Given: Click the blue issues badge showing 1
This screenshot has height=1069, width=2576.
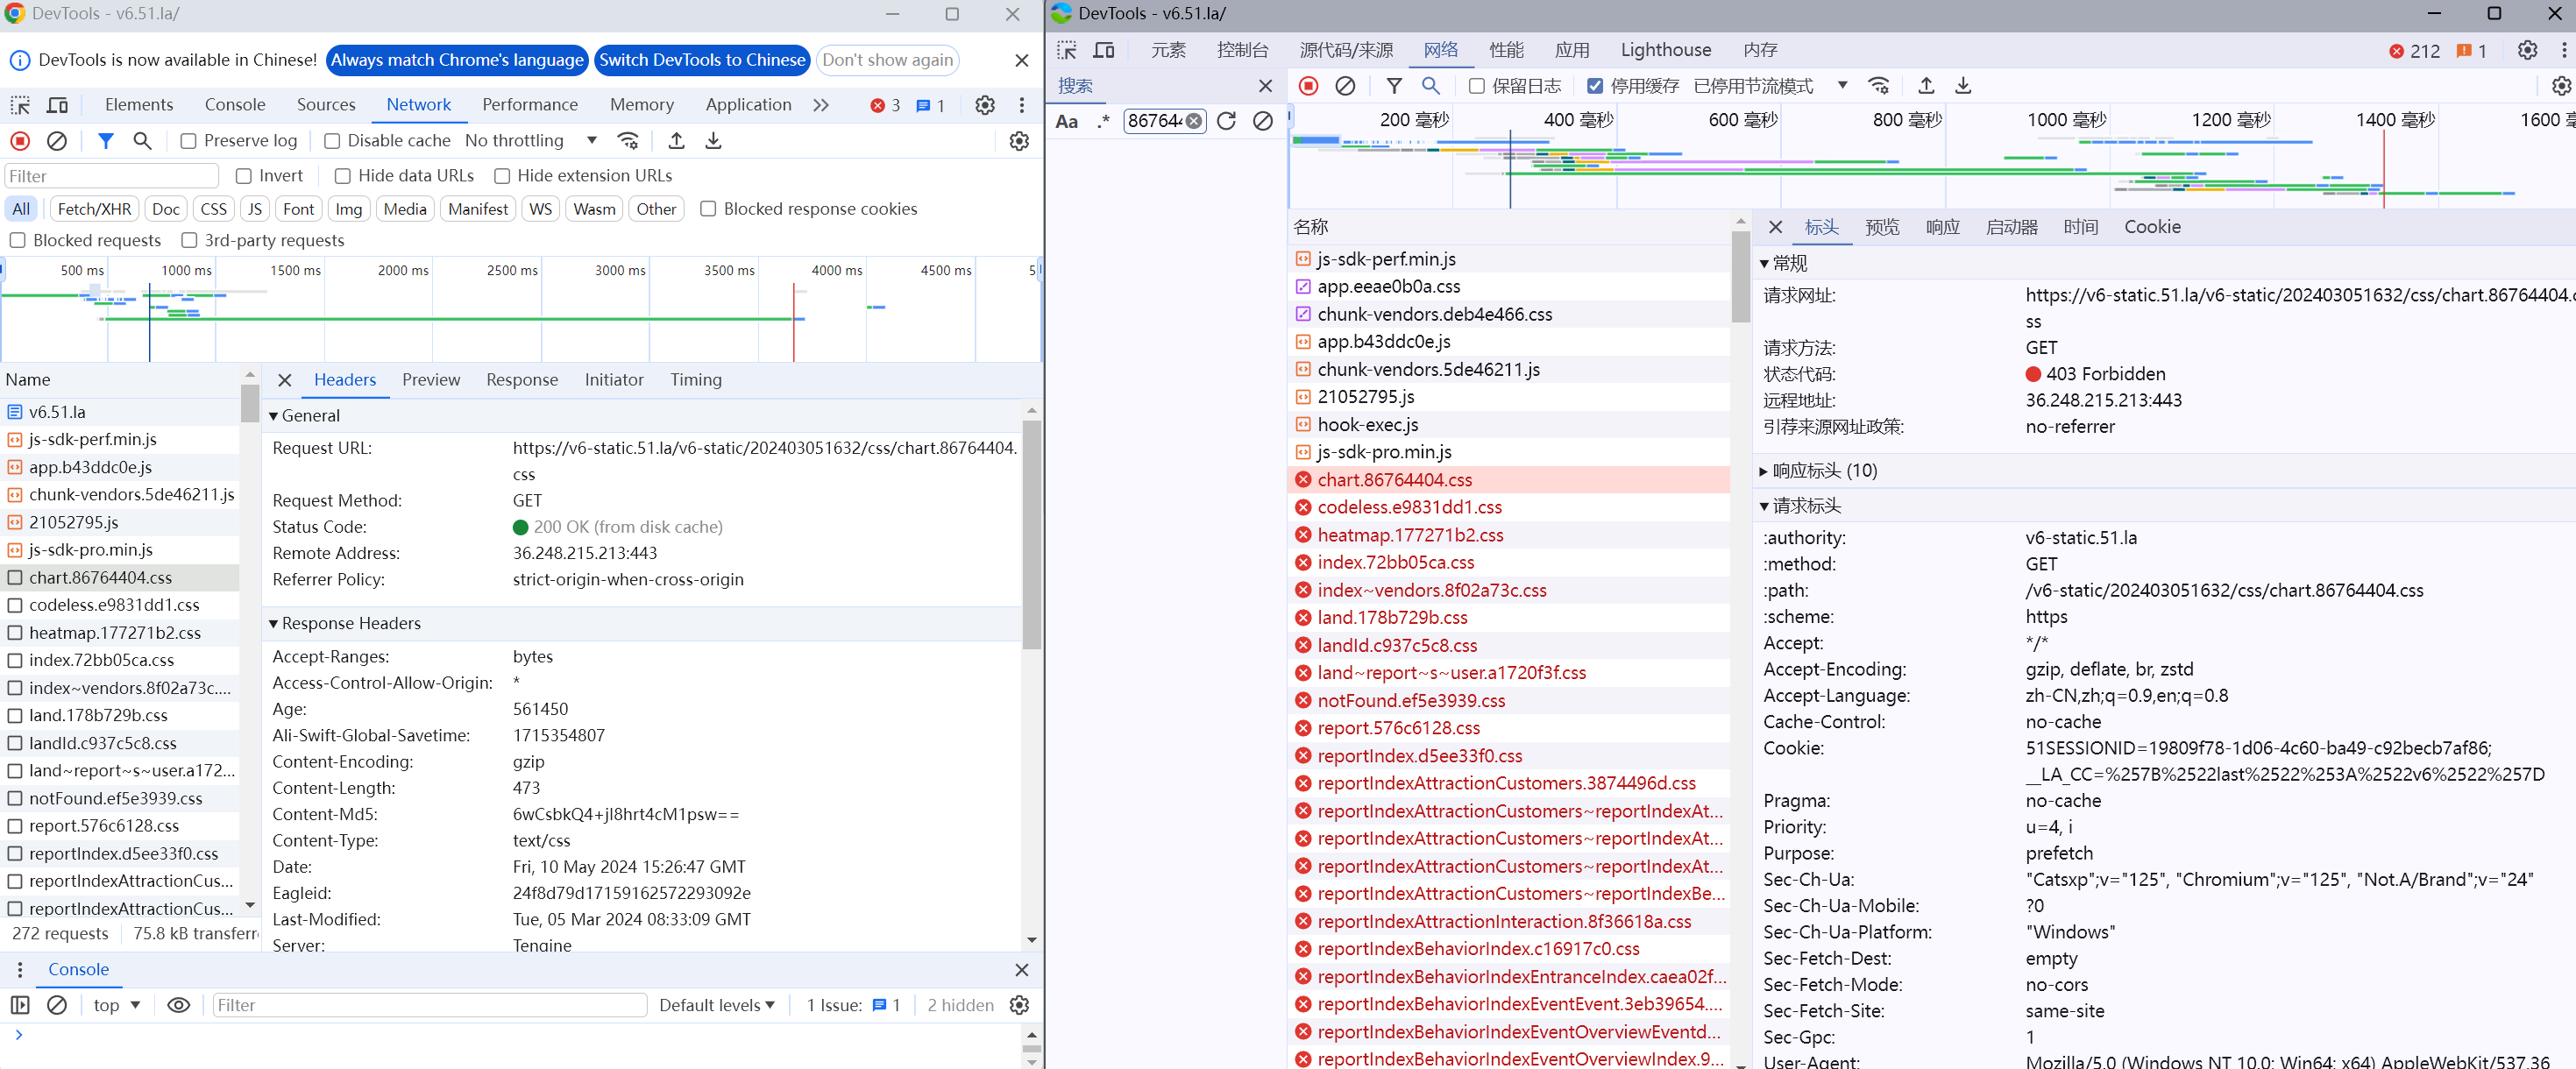Looking at the screenshot, I should coord(931,105).
